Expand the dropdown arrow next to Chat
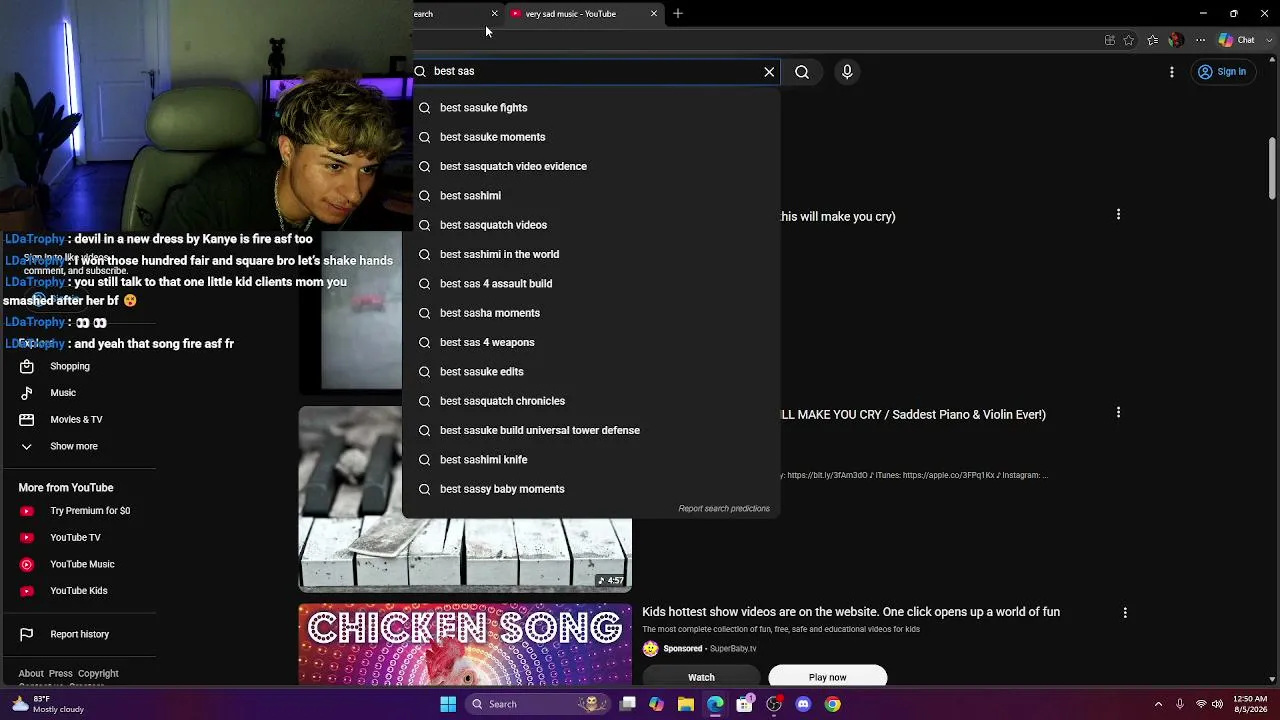The width and height of the screenshot is (1280, 720). [x=1271, y=40]
